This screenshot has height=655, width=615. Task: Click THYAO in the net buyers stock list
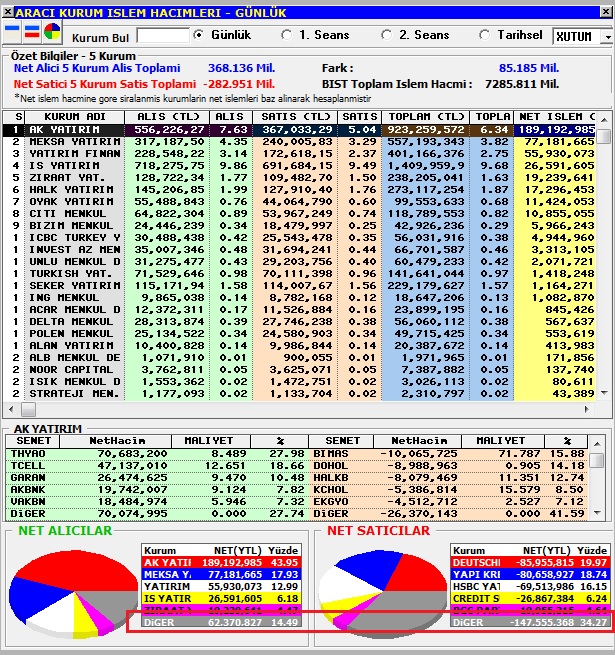coord(28,454)
